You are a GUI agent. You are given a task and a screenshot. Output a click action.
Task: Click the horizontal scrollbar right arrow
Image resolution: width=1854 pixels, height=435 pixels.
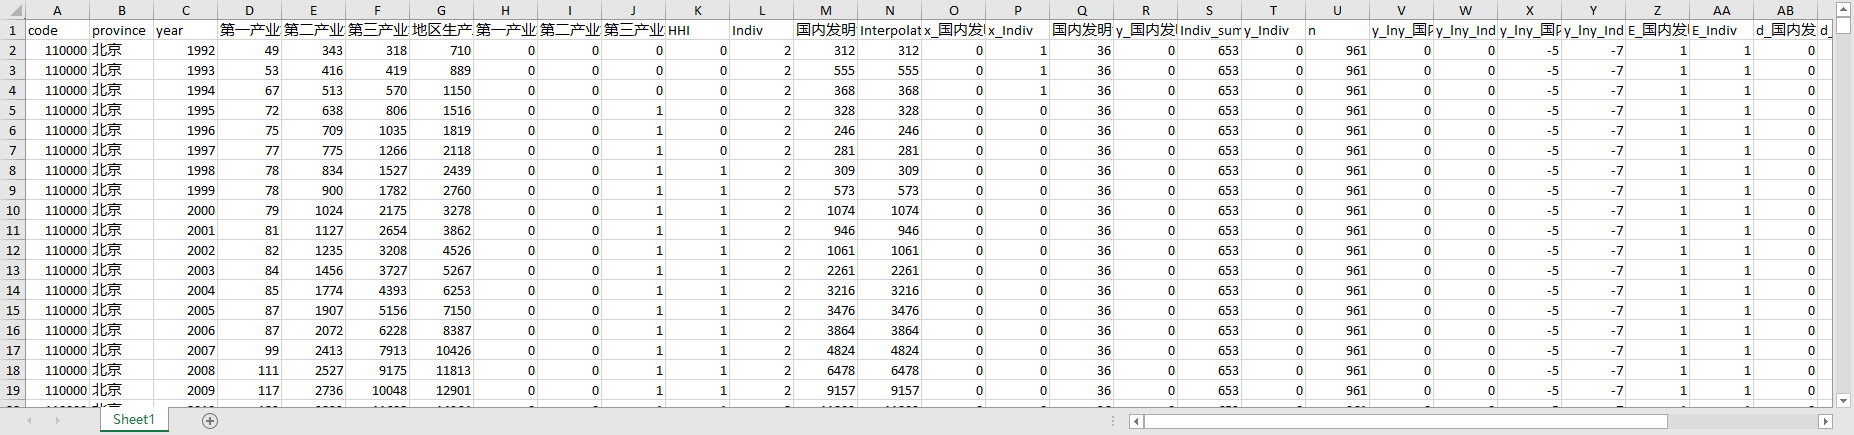pyautogui.click(x=1825, y=422)
